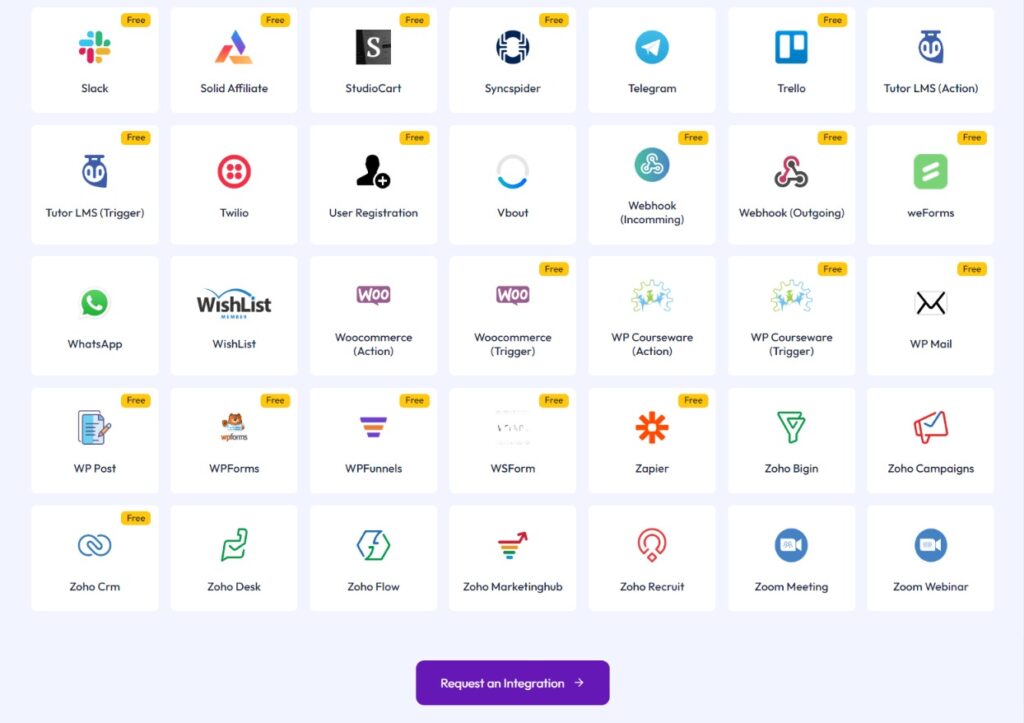Open the WhatsApp green phone icon

click(x=95, y=303)
